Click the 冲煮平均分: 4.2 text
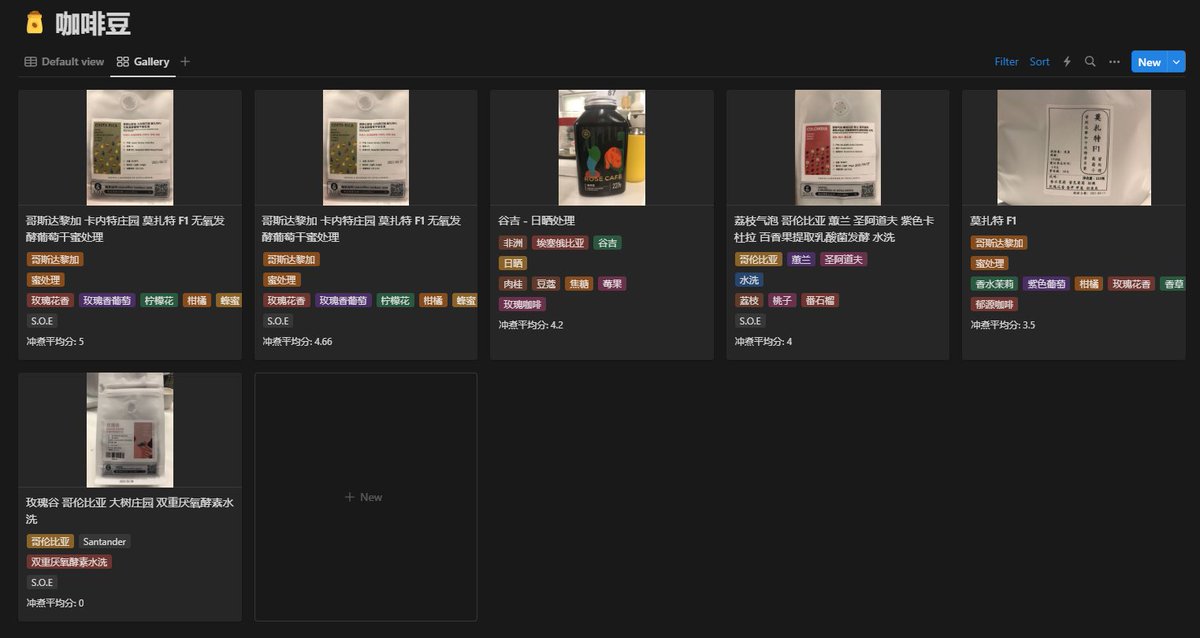 [x=531, y=325]
